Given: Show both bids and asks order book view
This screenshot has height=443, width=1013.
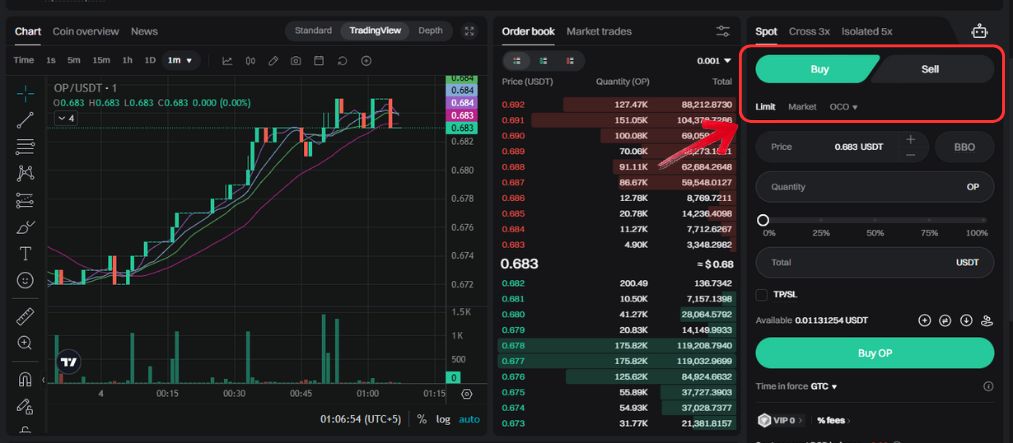Looking at the screenshot, I should 517,61.
